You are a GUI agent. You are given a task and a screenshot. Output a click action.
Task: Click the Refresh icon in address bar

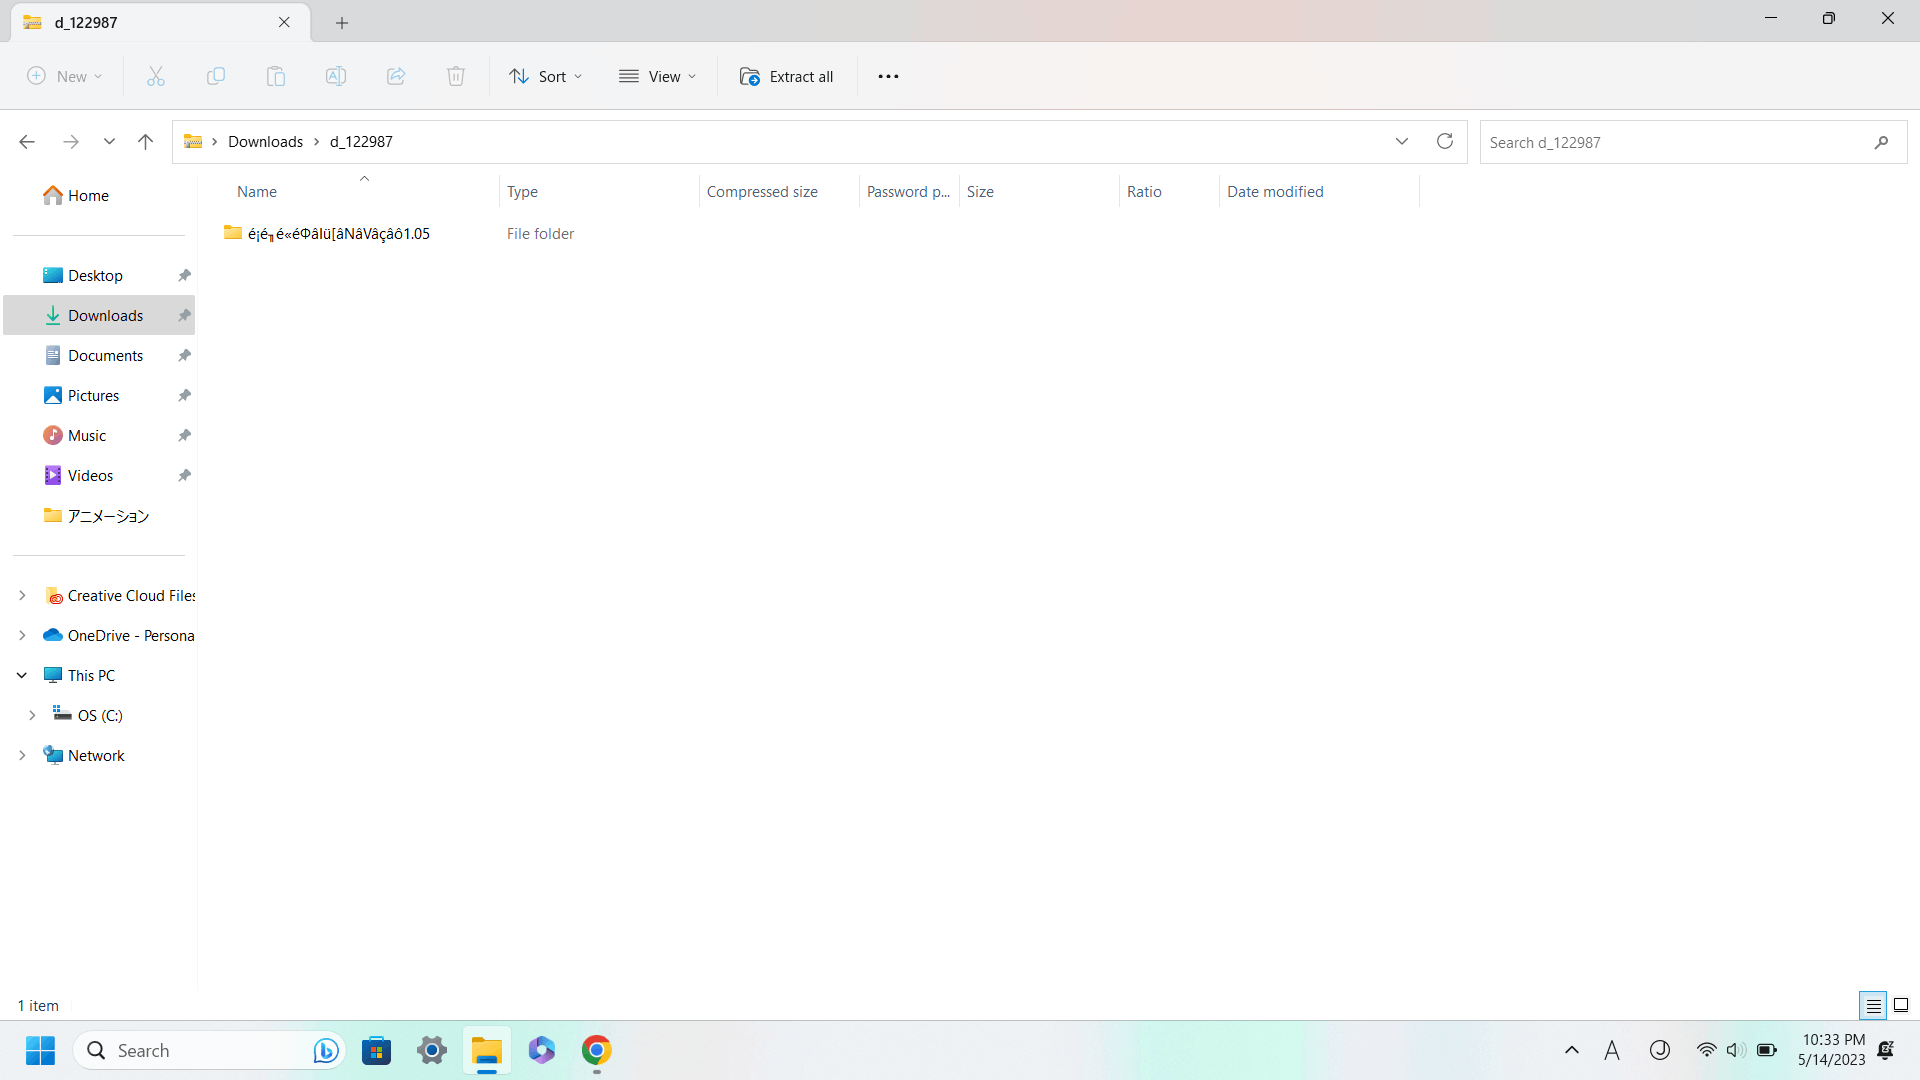(1444, 142)
